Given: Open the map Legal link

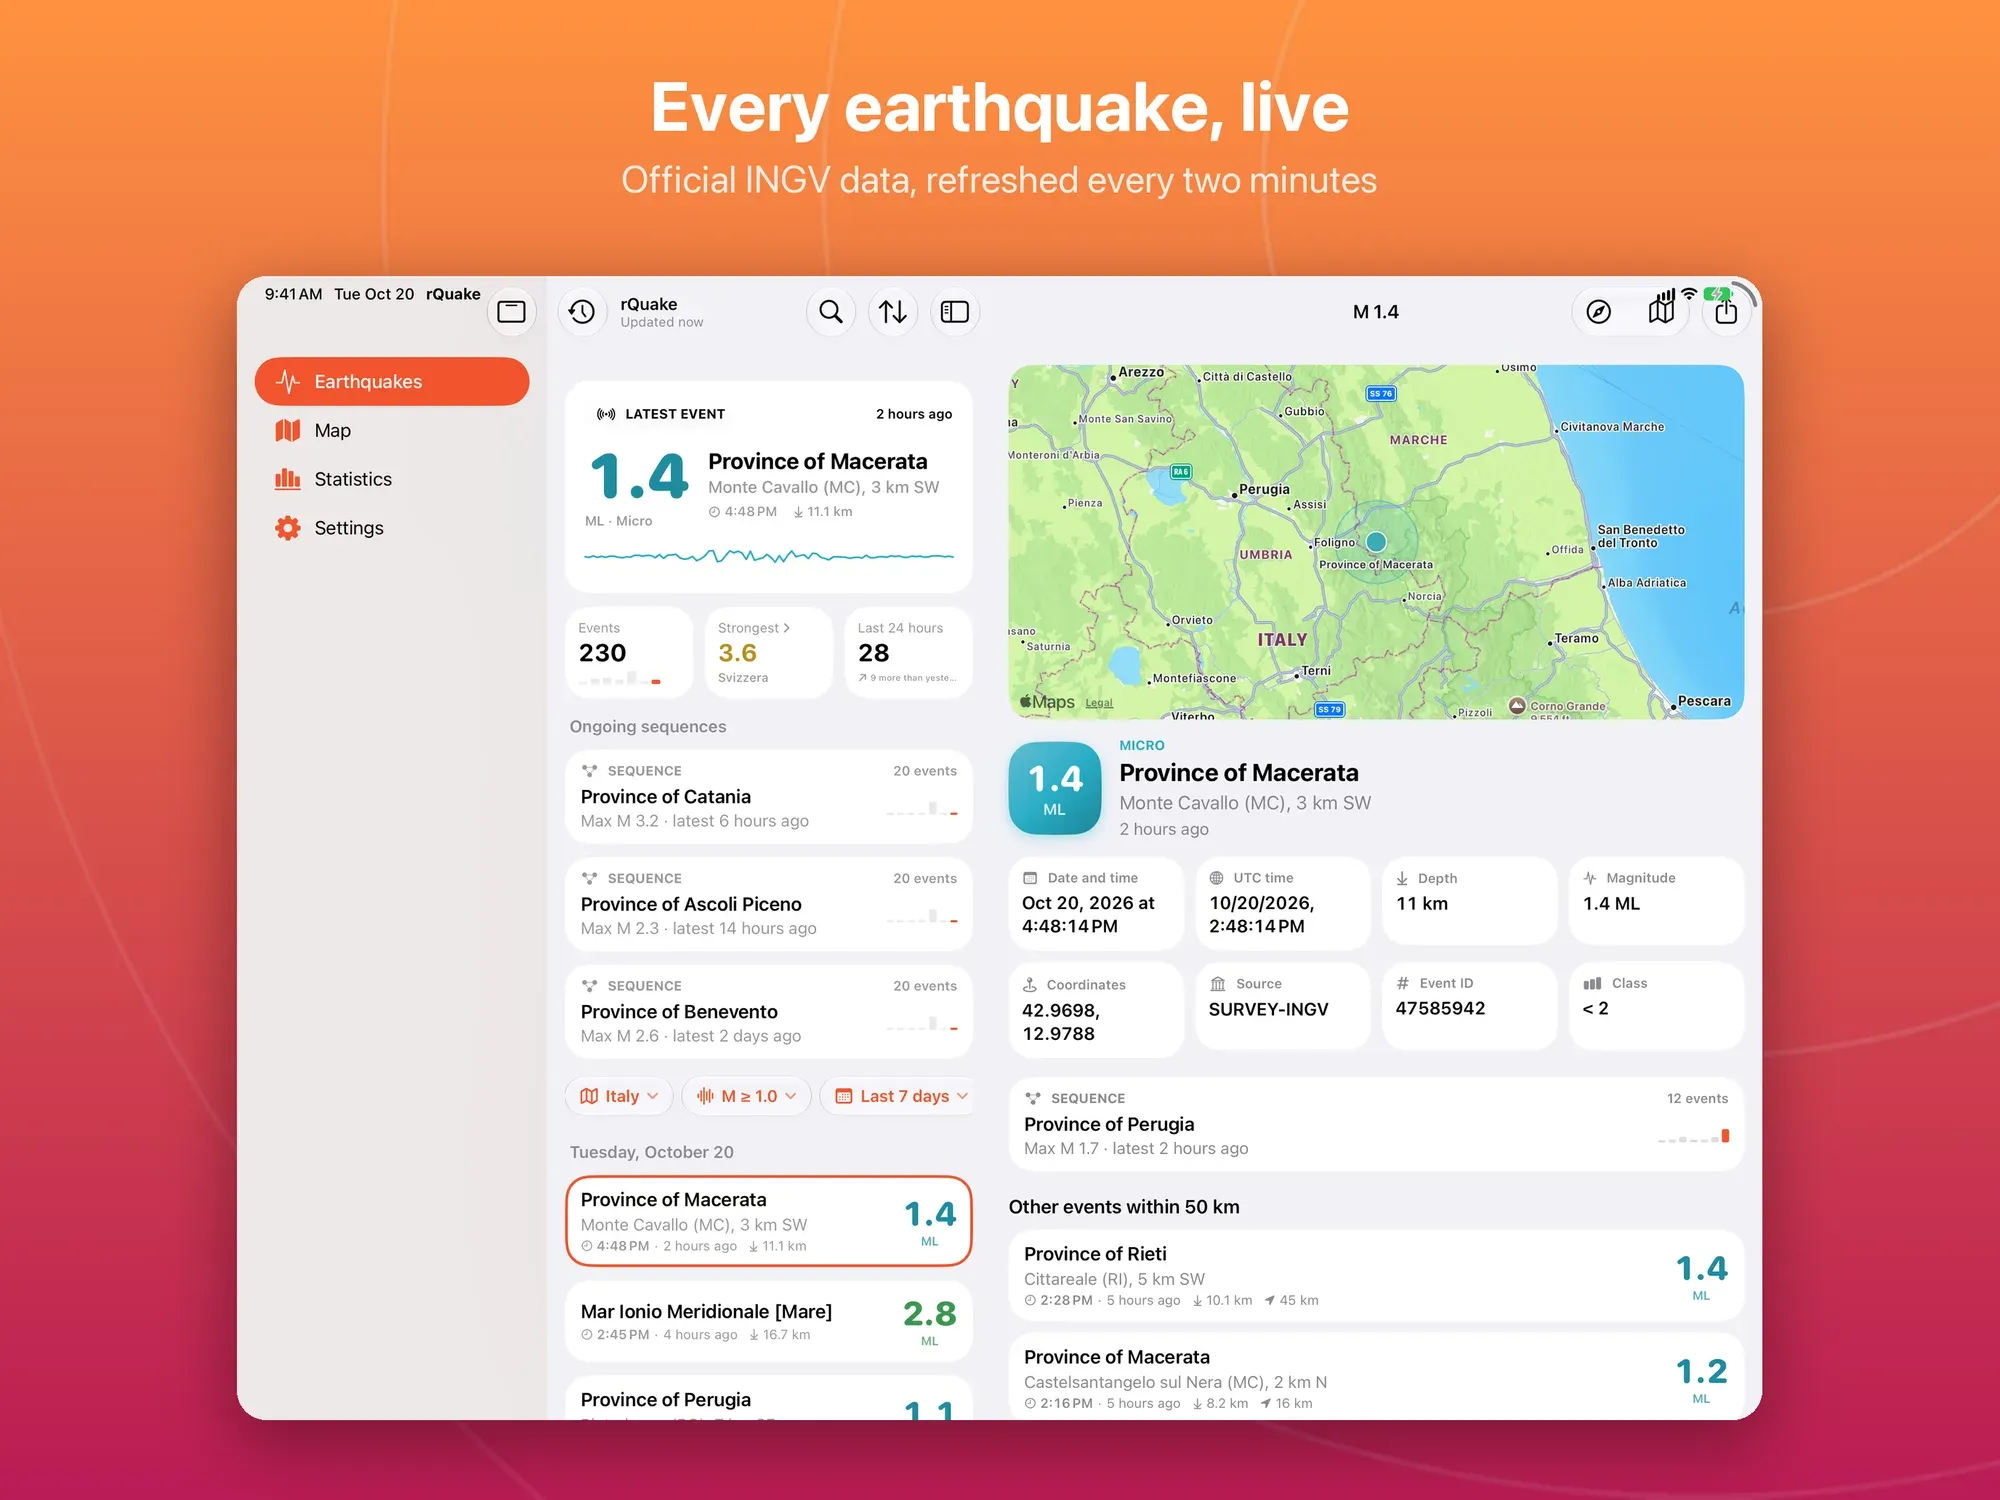Looking at the screenshot, I should click(1099, 703).
